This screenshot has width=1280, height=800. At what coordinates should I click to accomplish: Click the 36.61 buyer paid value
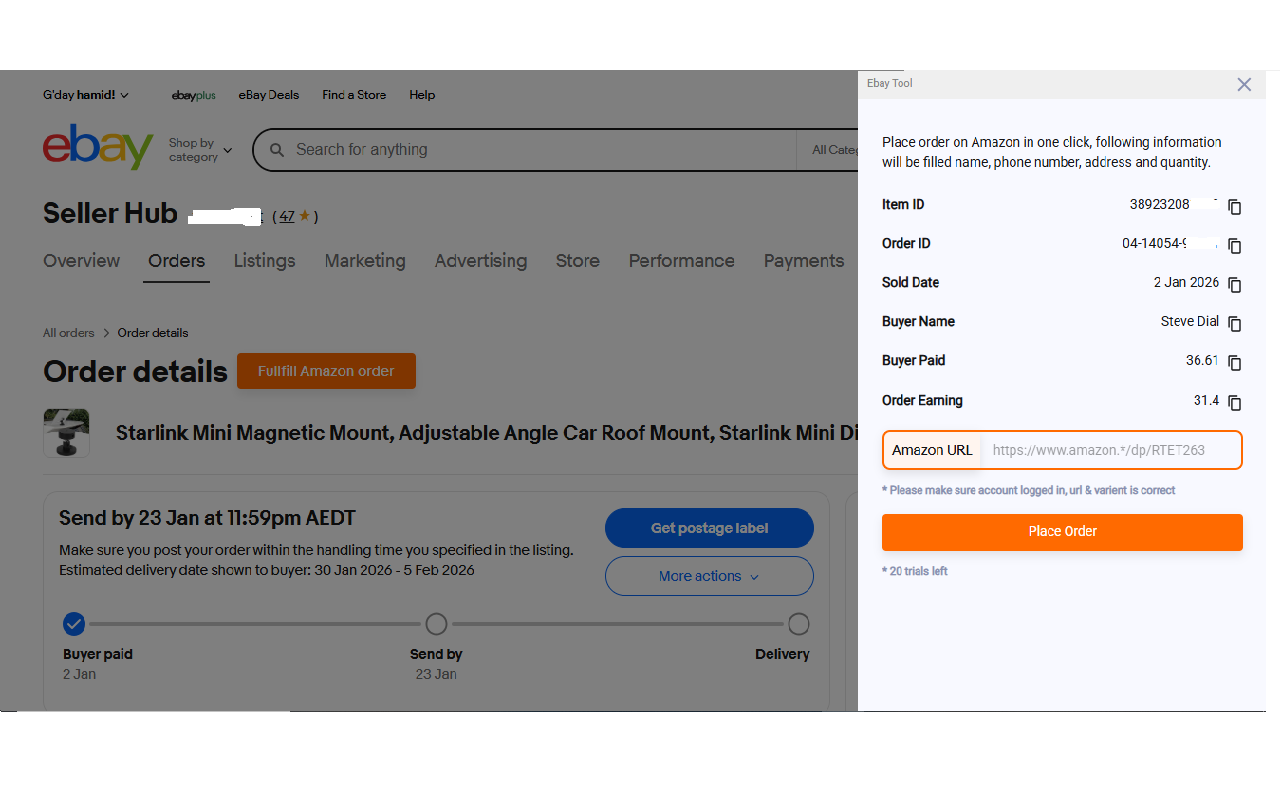pyautogui.click(x=1202, y=361)
